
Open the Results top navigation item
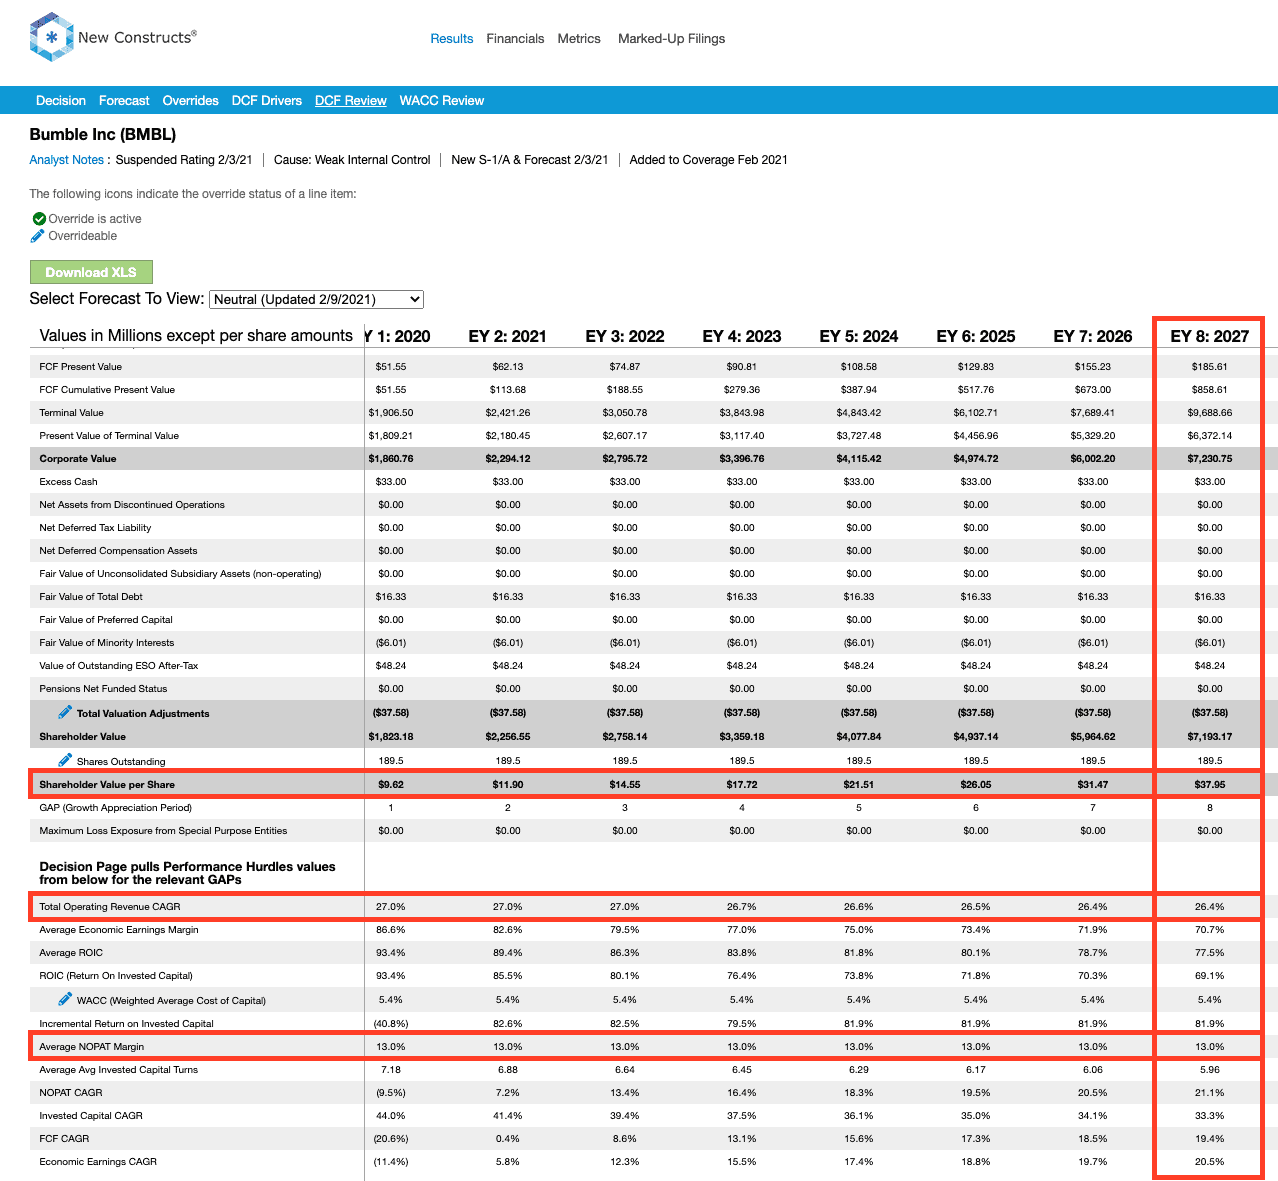click(x=452, y=39)
